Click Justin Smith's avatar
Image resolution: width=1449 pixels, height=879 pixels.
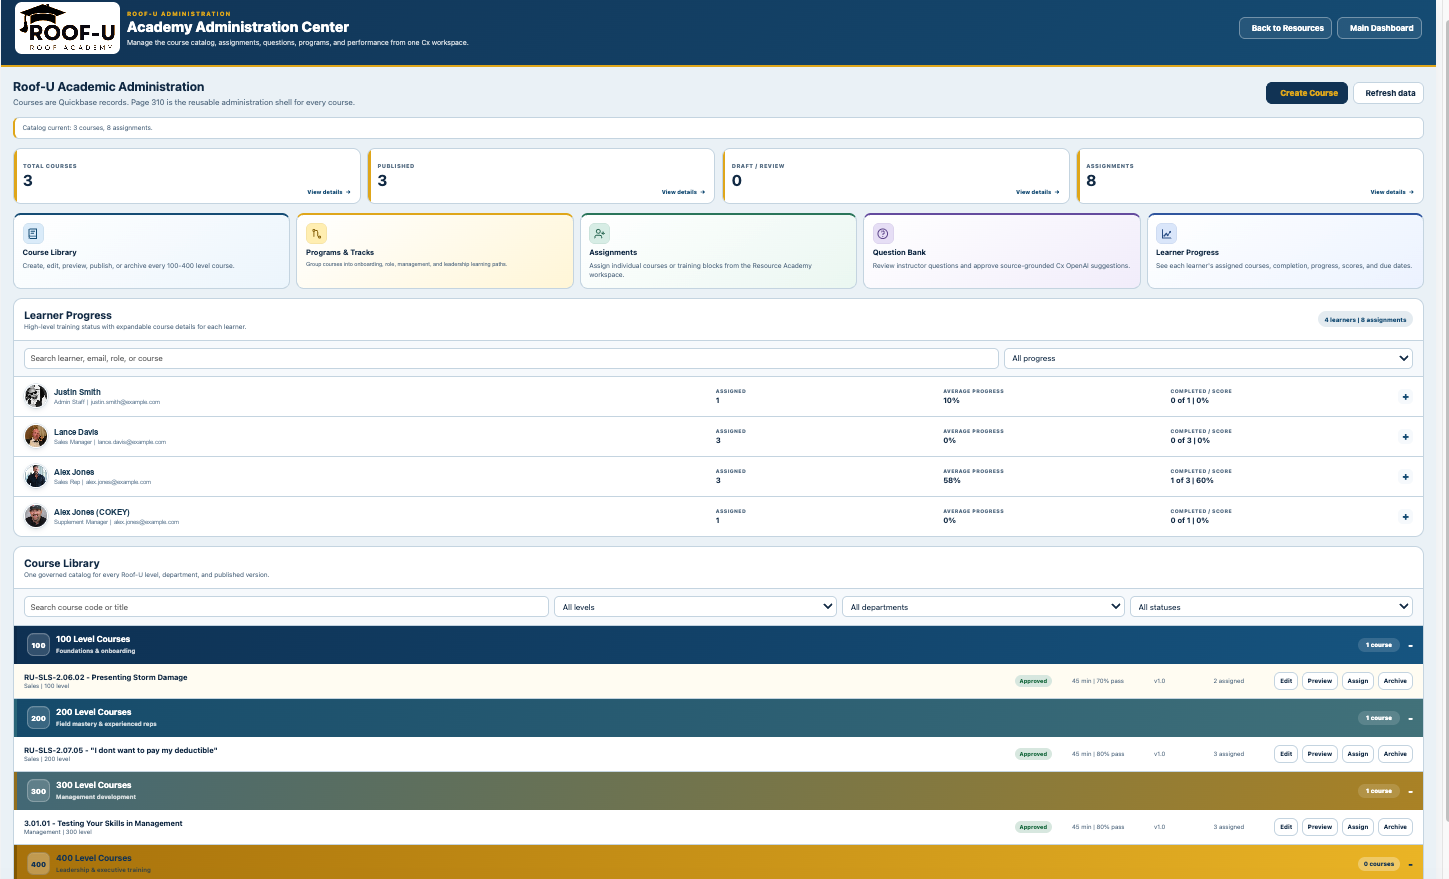point(36,396)
